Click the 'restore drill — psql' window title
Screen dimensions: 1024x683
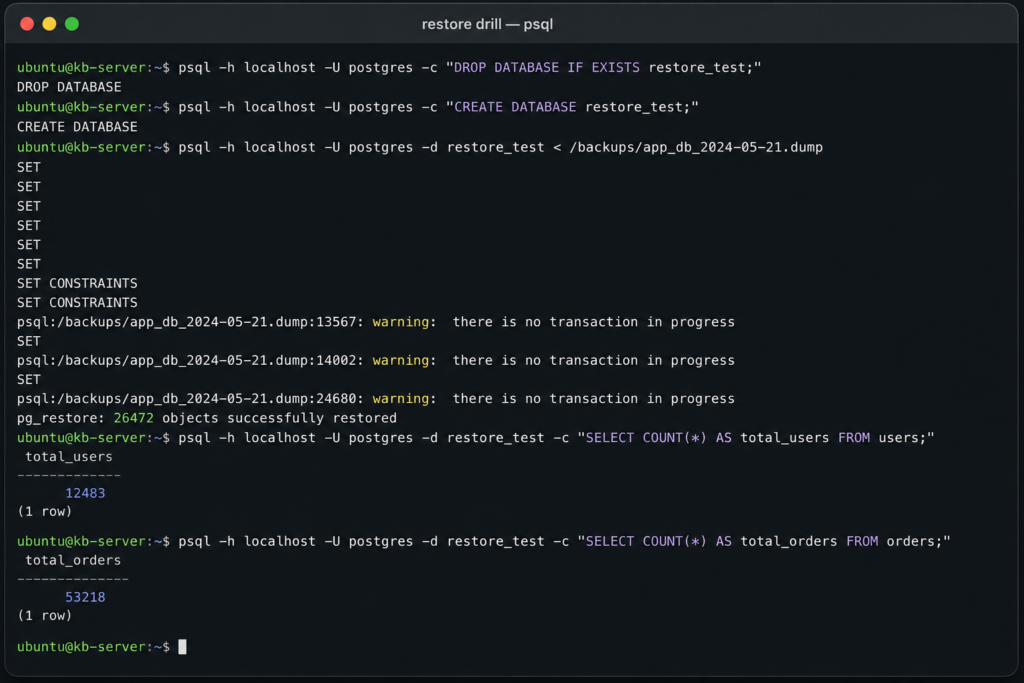pyautogui.click(x=487, y=24)
